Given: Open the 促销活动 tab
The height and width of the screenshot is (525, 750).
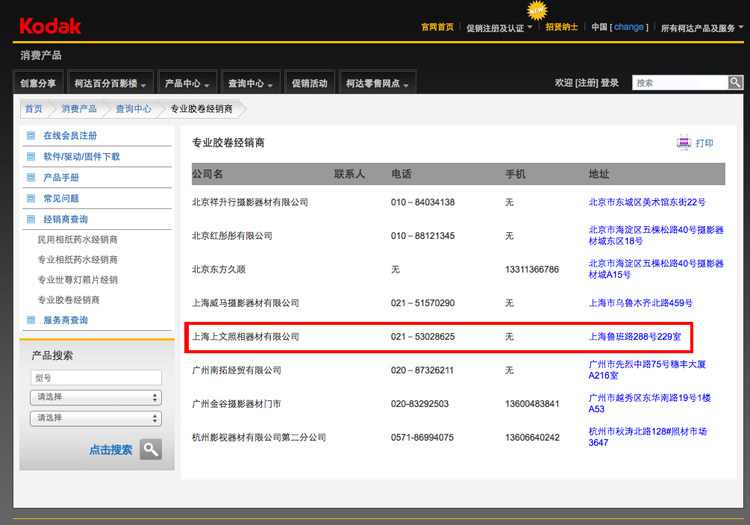Looking at the screenshot, I should (x=309, y=83).
